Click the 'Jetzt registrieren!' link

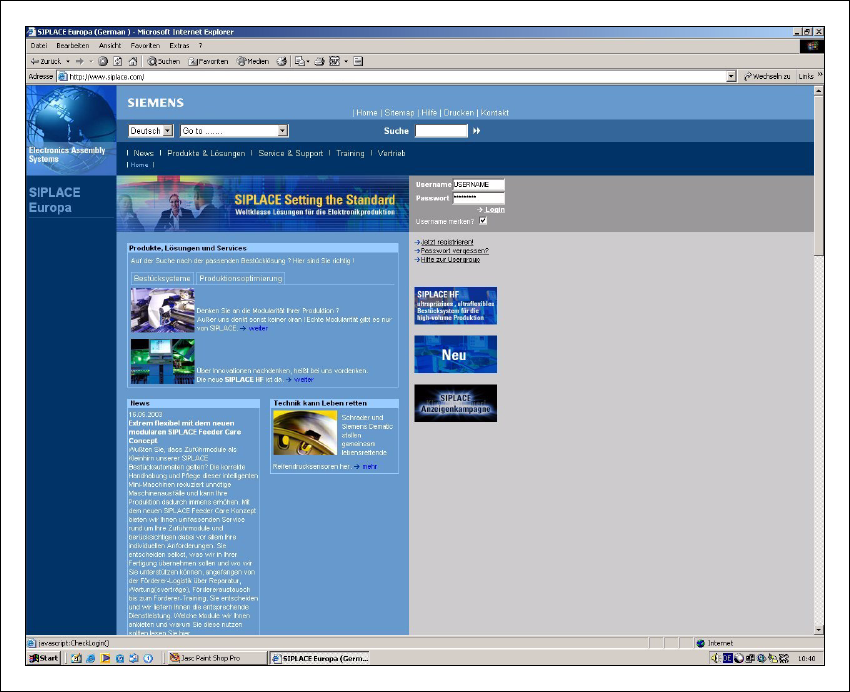tap(447, 242)
